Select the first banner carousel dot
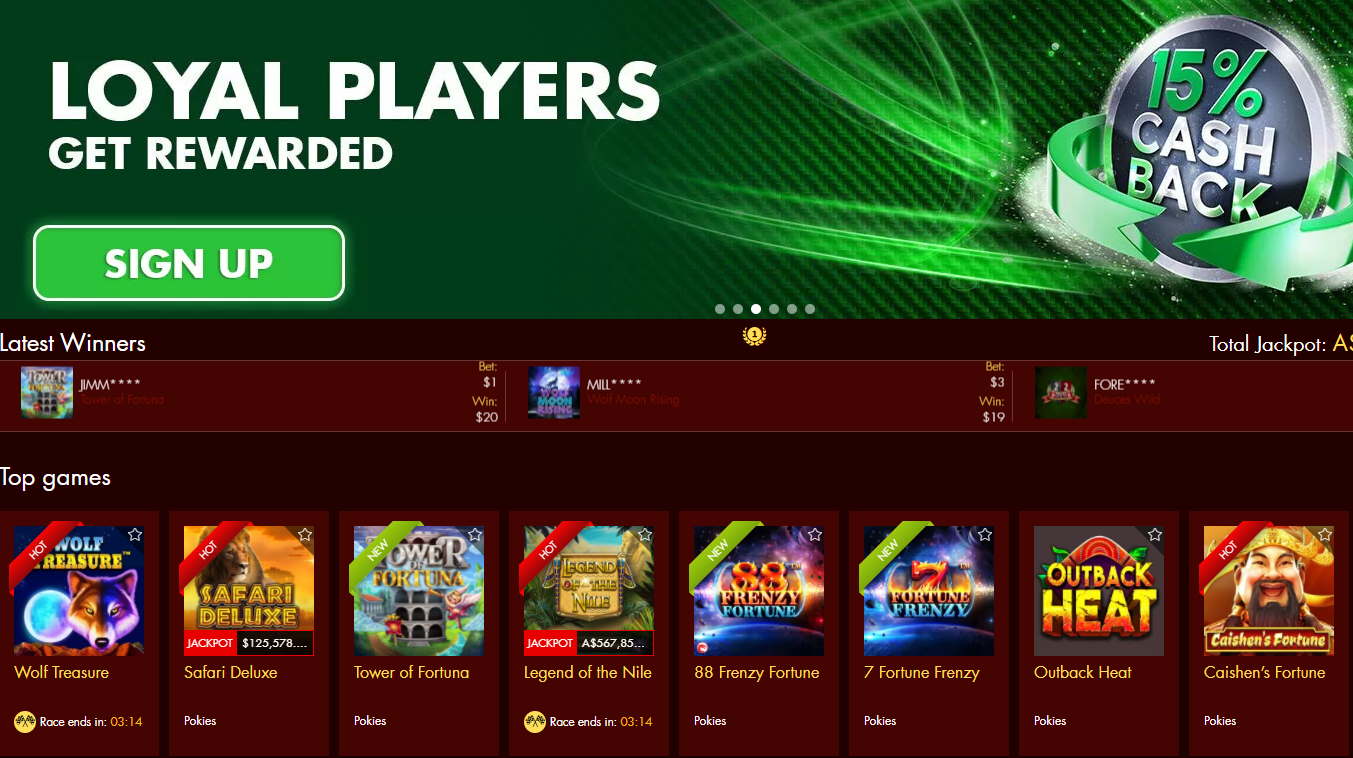 tap(720, 309)
